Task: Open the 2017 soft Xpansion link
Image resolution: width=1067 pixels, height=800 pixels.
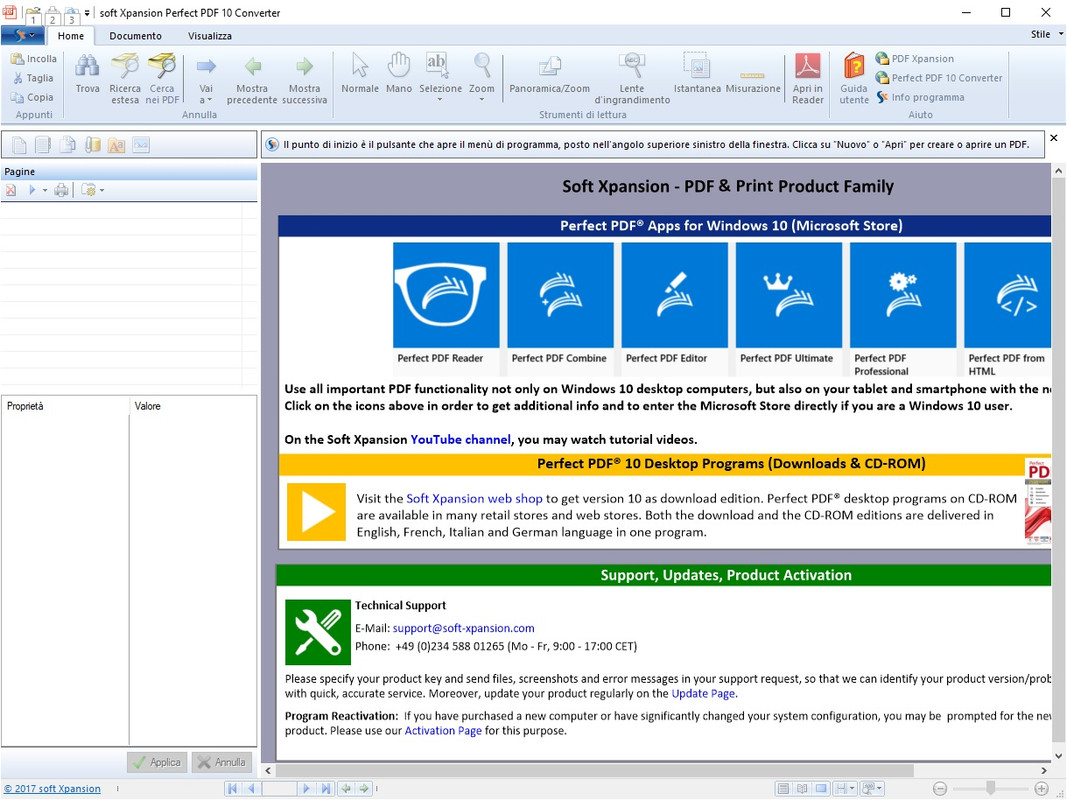Action: tap(52, 789)
